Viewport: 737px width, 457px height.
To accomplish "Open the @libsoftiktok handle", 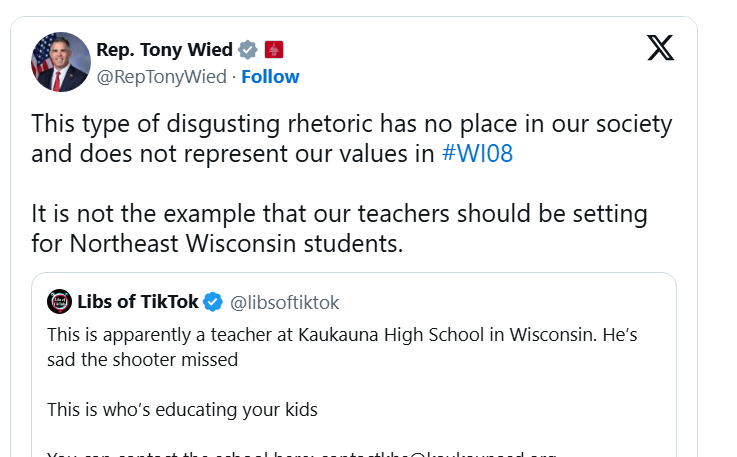I will coord(285,302).
